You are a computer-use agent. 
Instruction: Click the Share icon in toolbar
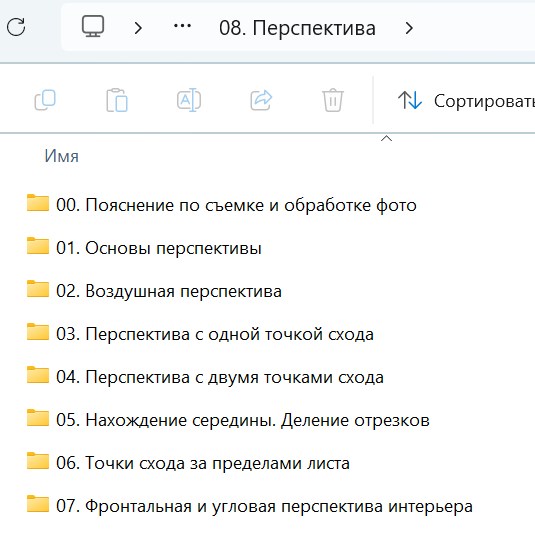point(261,100)
